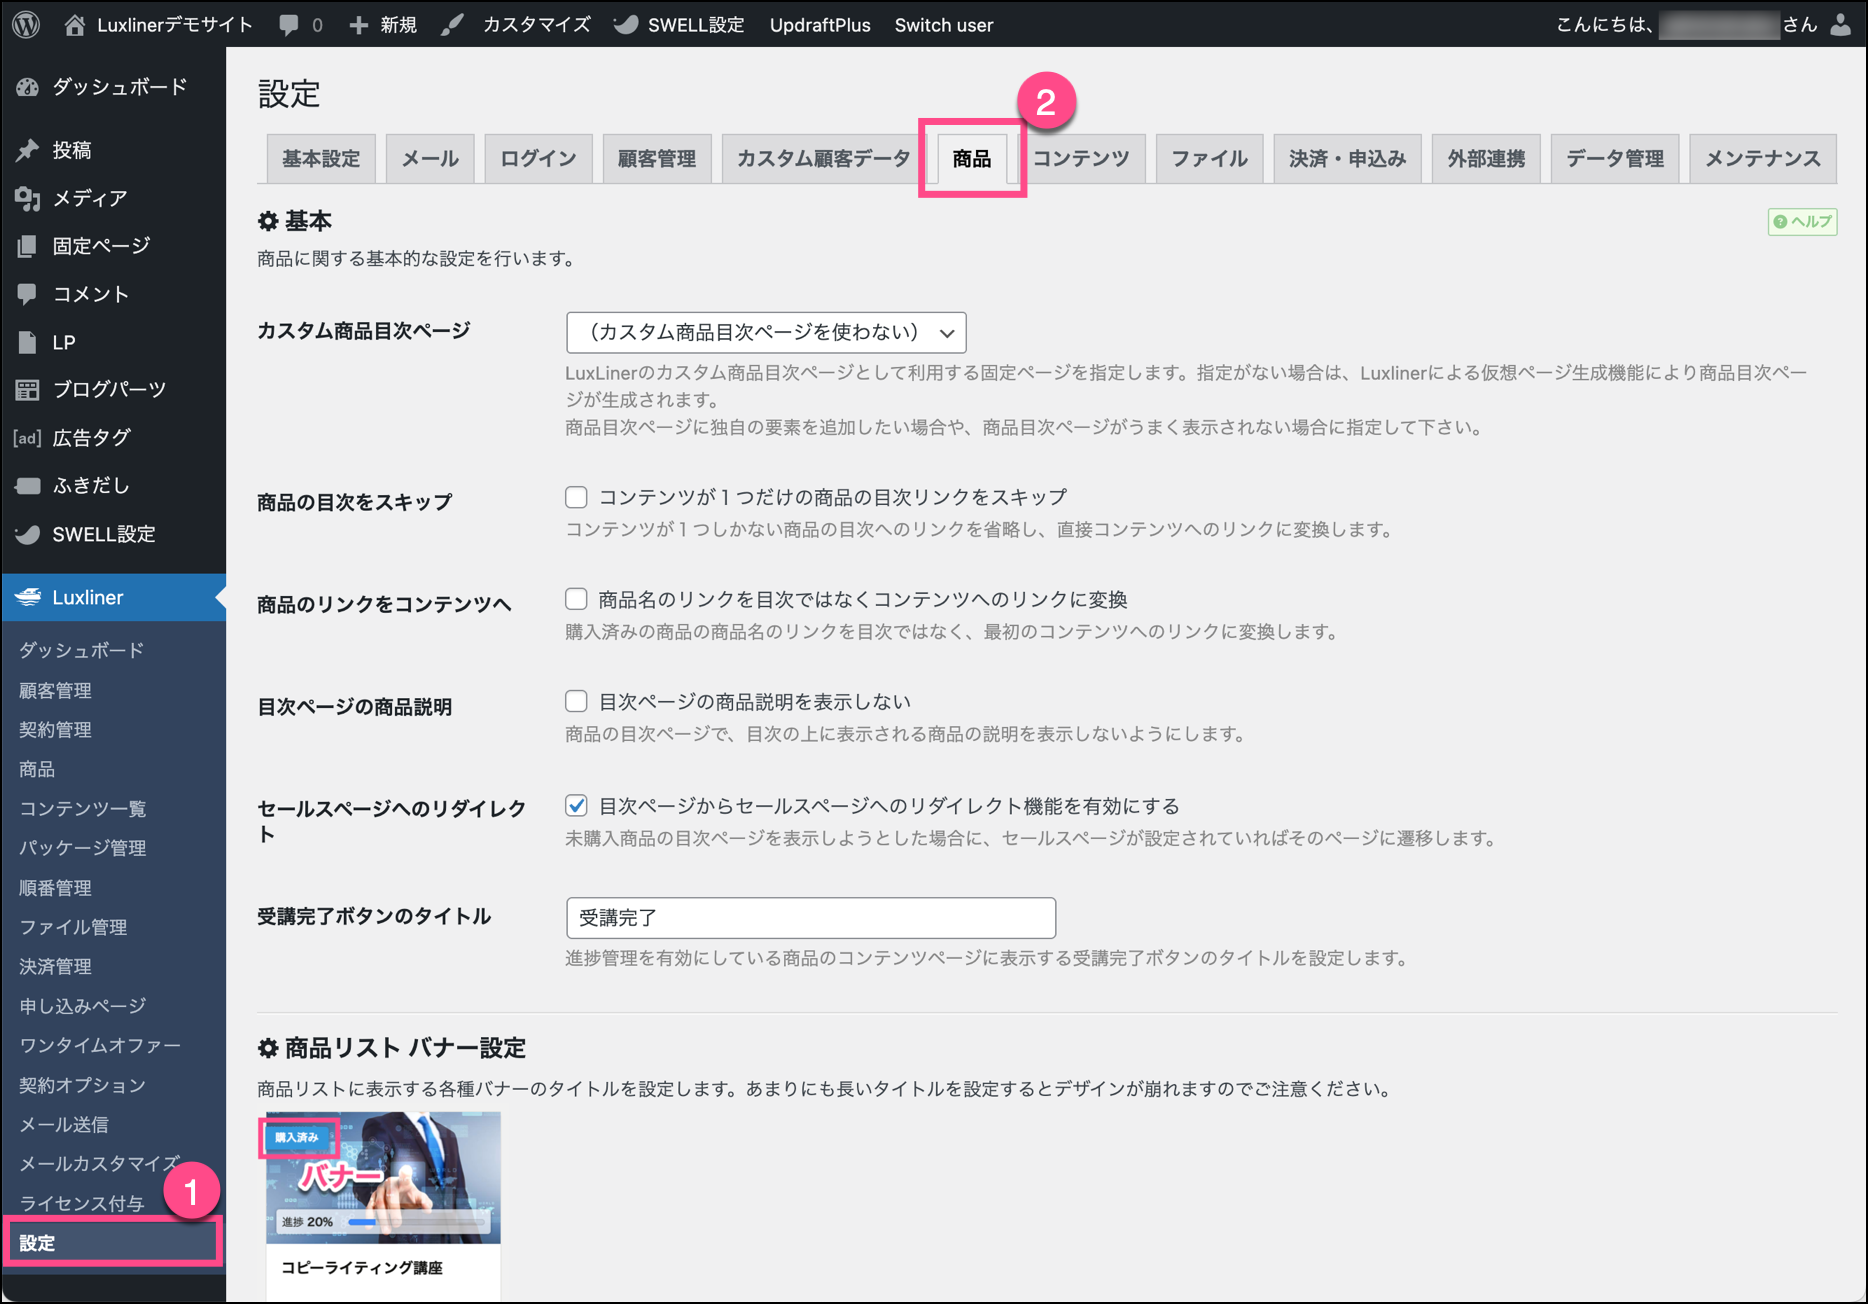Viewport: 1868px width, 1304px height.
Task: Click the comments bubble icon in admin bar
Action: (x=289, y=25)
